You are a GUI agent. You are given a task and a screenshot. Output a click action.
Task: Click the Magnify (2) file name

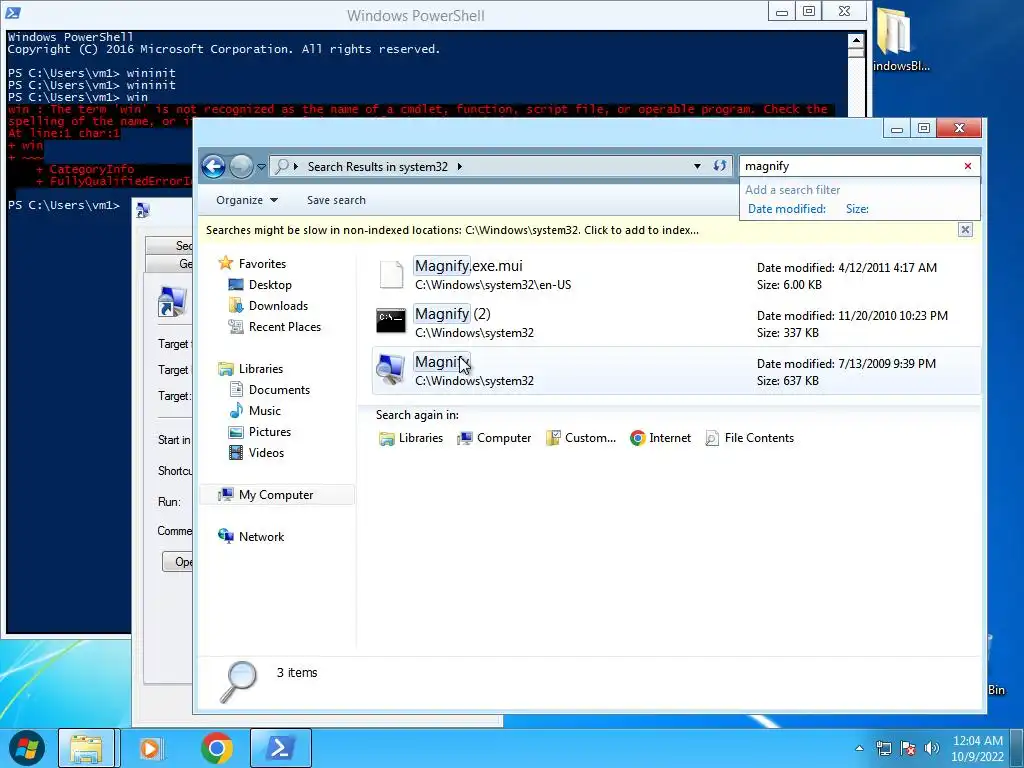453,314
